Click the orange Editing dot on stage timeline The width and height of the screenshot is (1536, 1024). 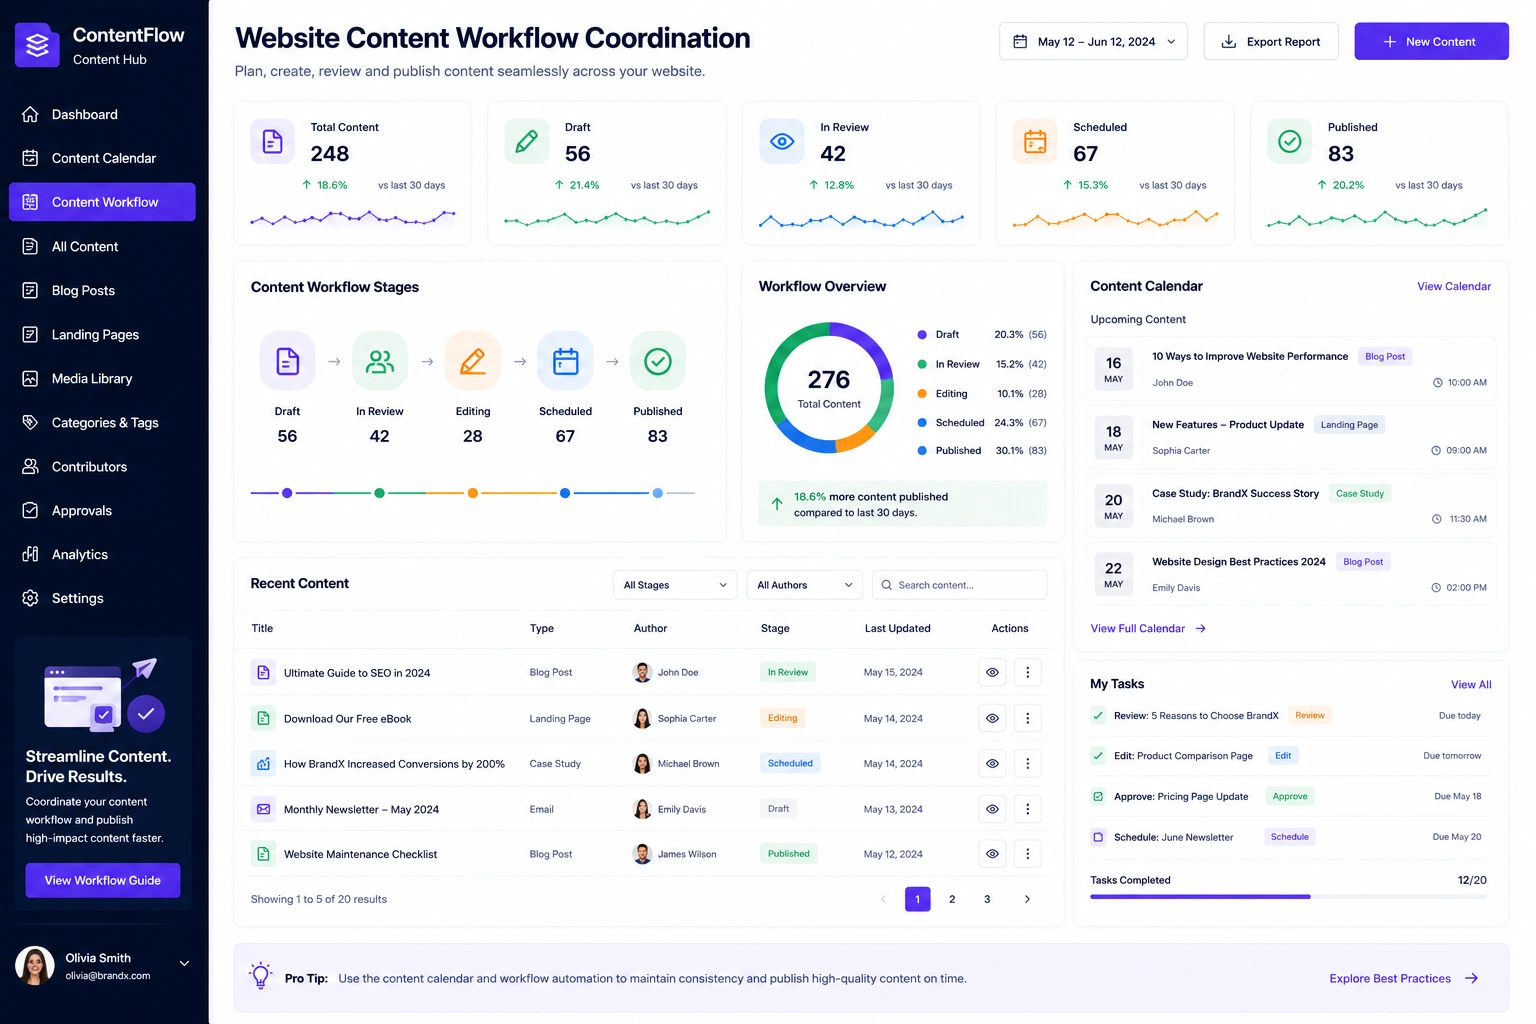[x=473, y=493]
